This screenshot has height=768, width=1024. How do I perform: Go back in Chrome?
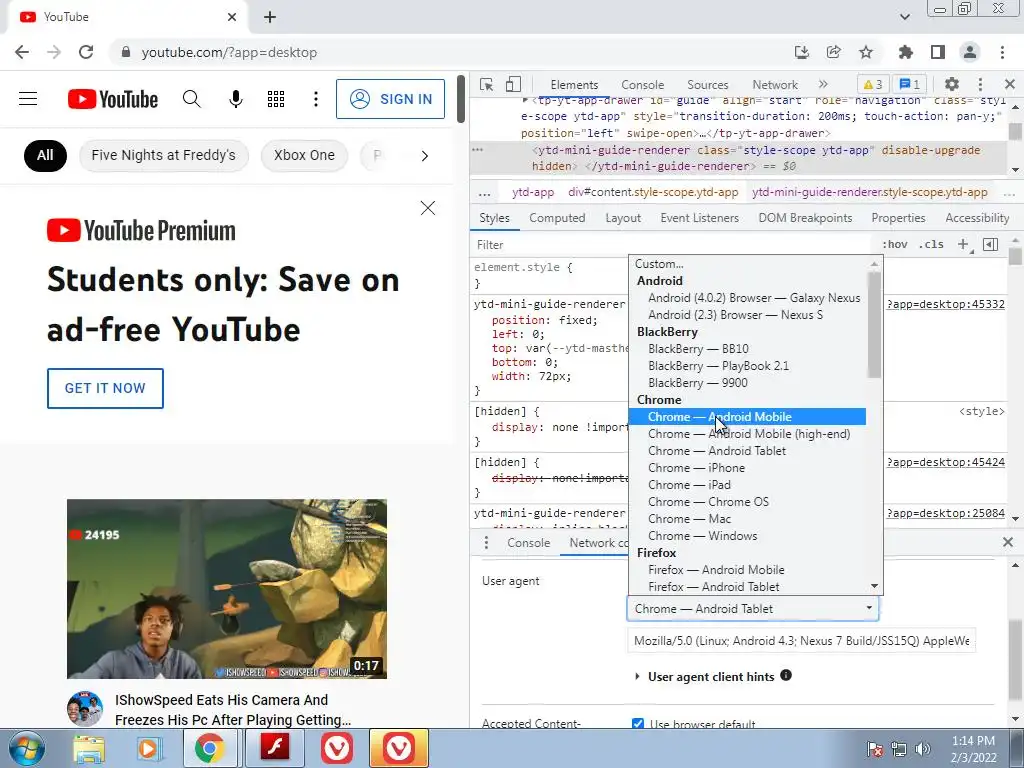click(x=22, y=52)
